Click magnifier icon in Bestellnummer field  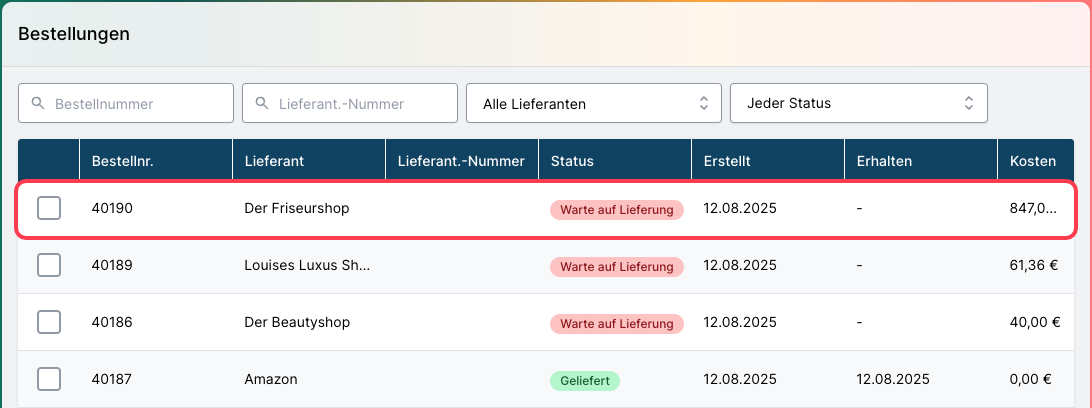pyautogui.click(x=38, y=104)
